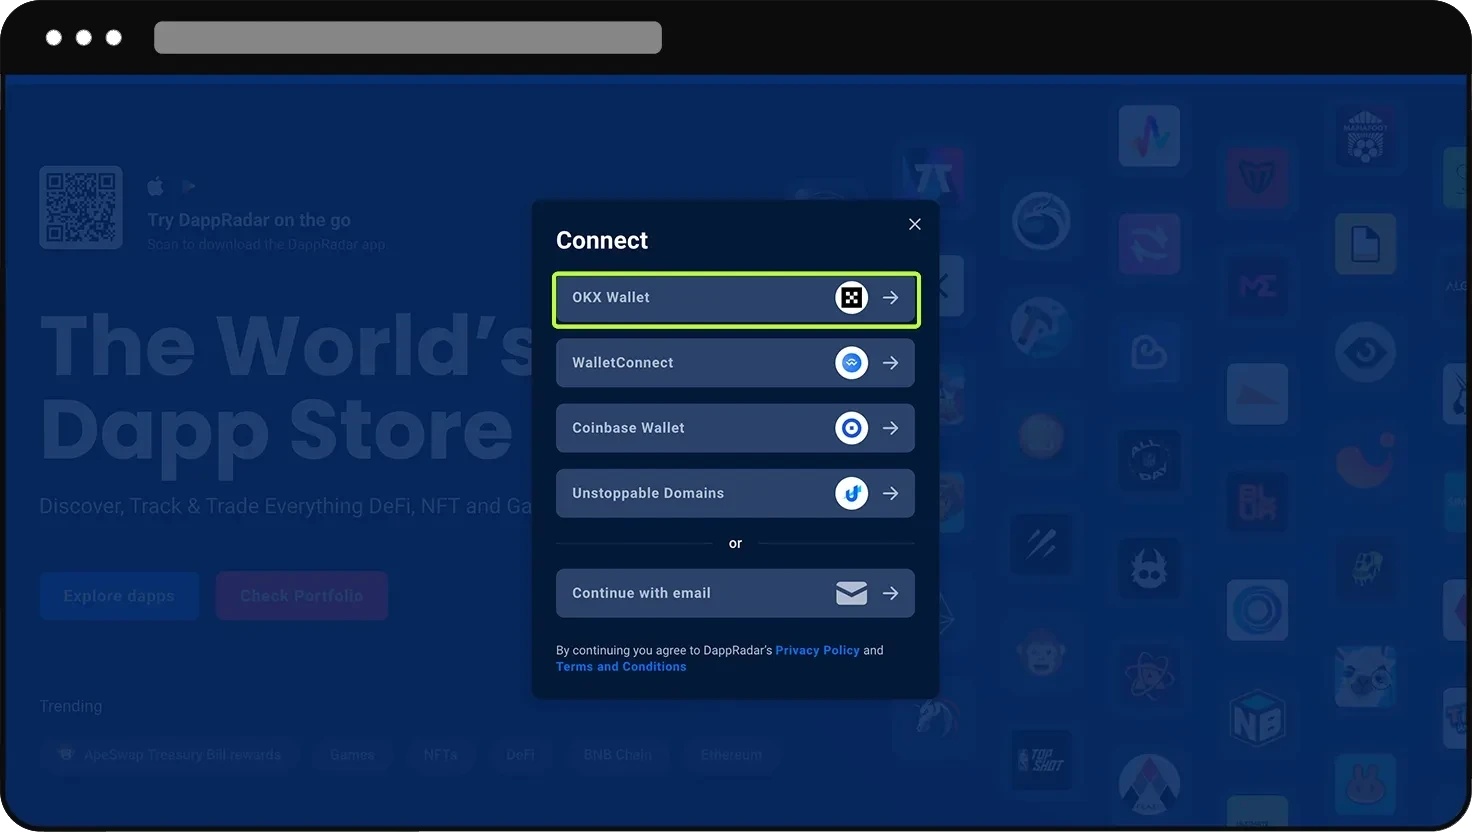The height and width of the screenshot is (832, 1472).
Task: Select the NFTs trending tag
Action: [x=440, y=755]
